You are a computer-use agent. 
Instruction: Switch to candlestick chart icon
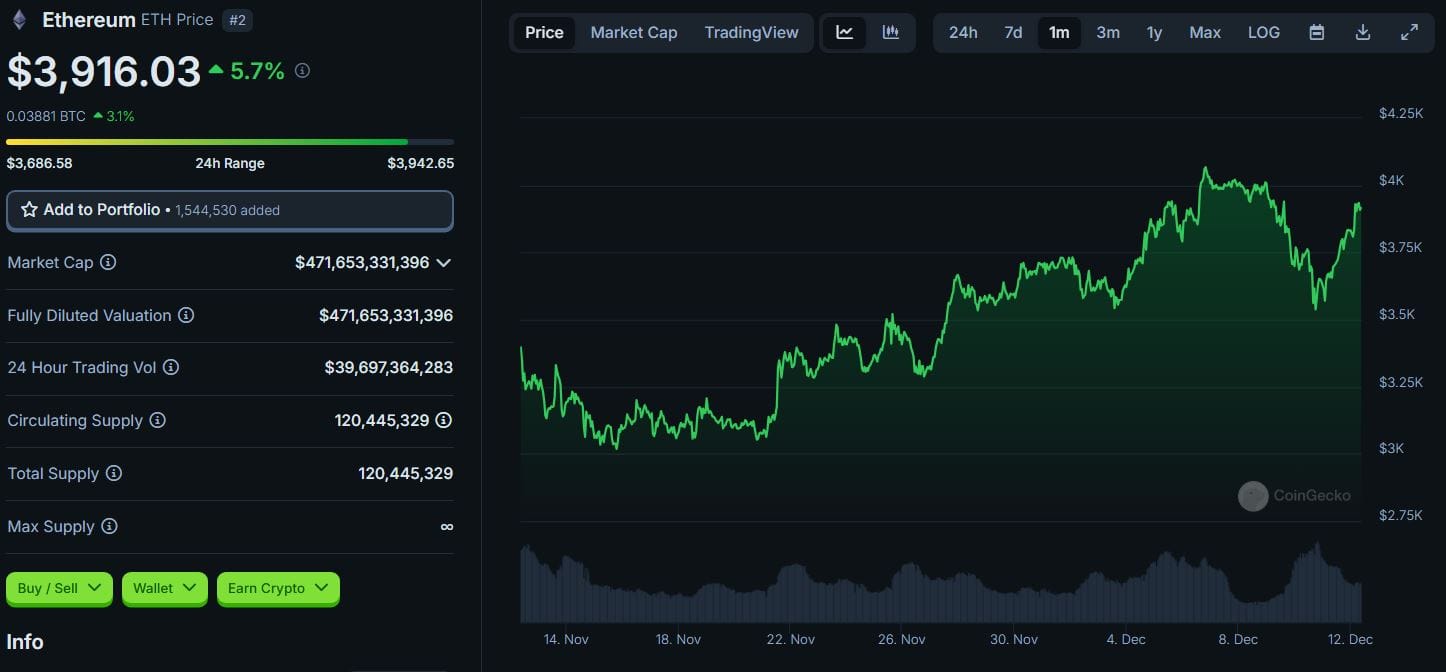pos(890,32)
